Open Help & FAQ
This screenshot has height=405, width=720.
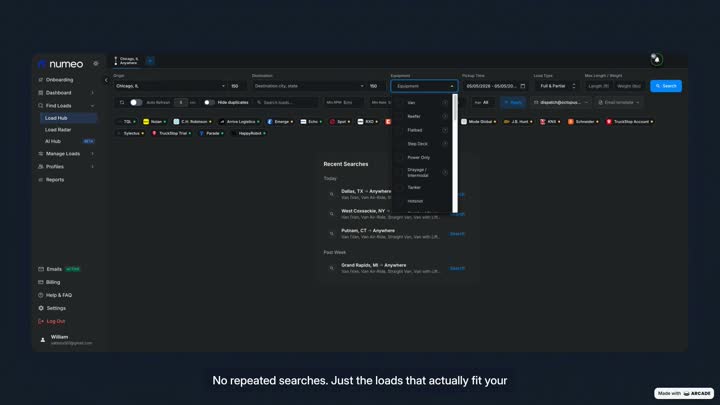pos(59,295)
